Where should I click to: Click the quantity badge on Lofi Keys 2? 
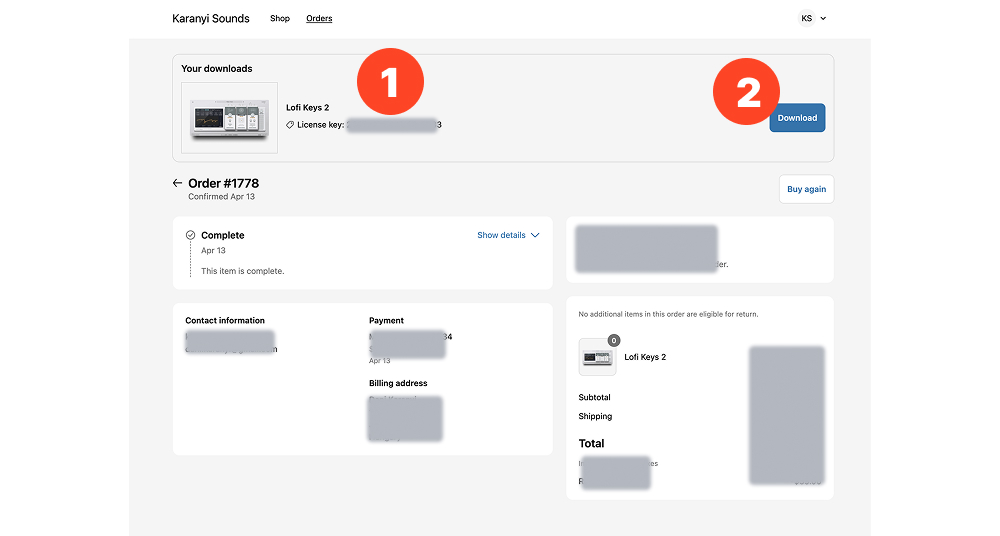click(614, 341)
